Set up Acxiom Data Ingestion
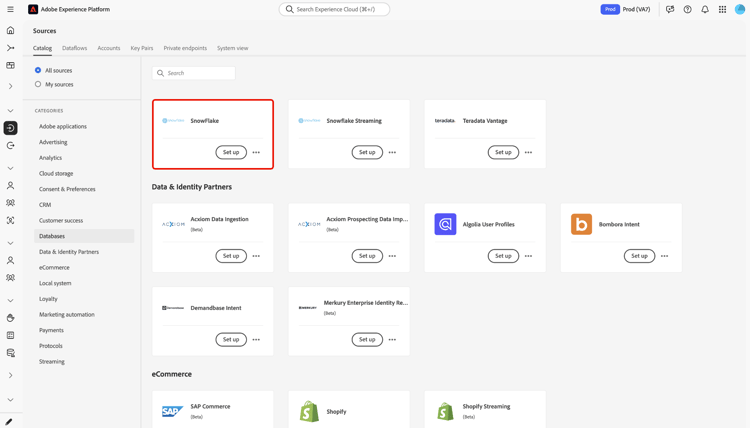The height and width of the screenshot is (428, 750). [231, 256]
